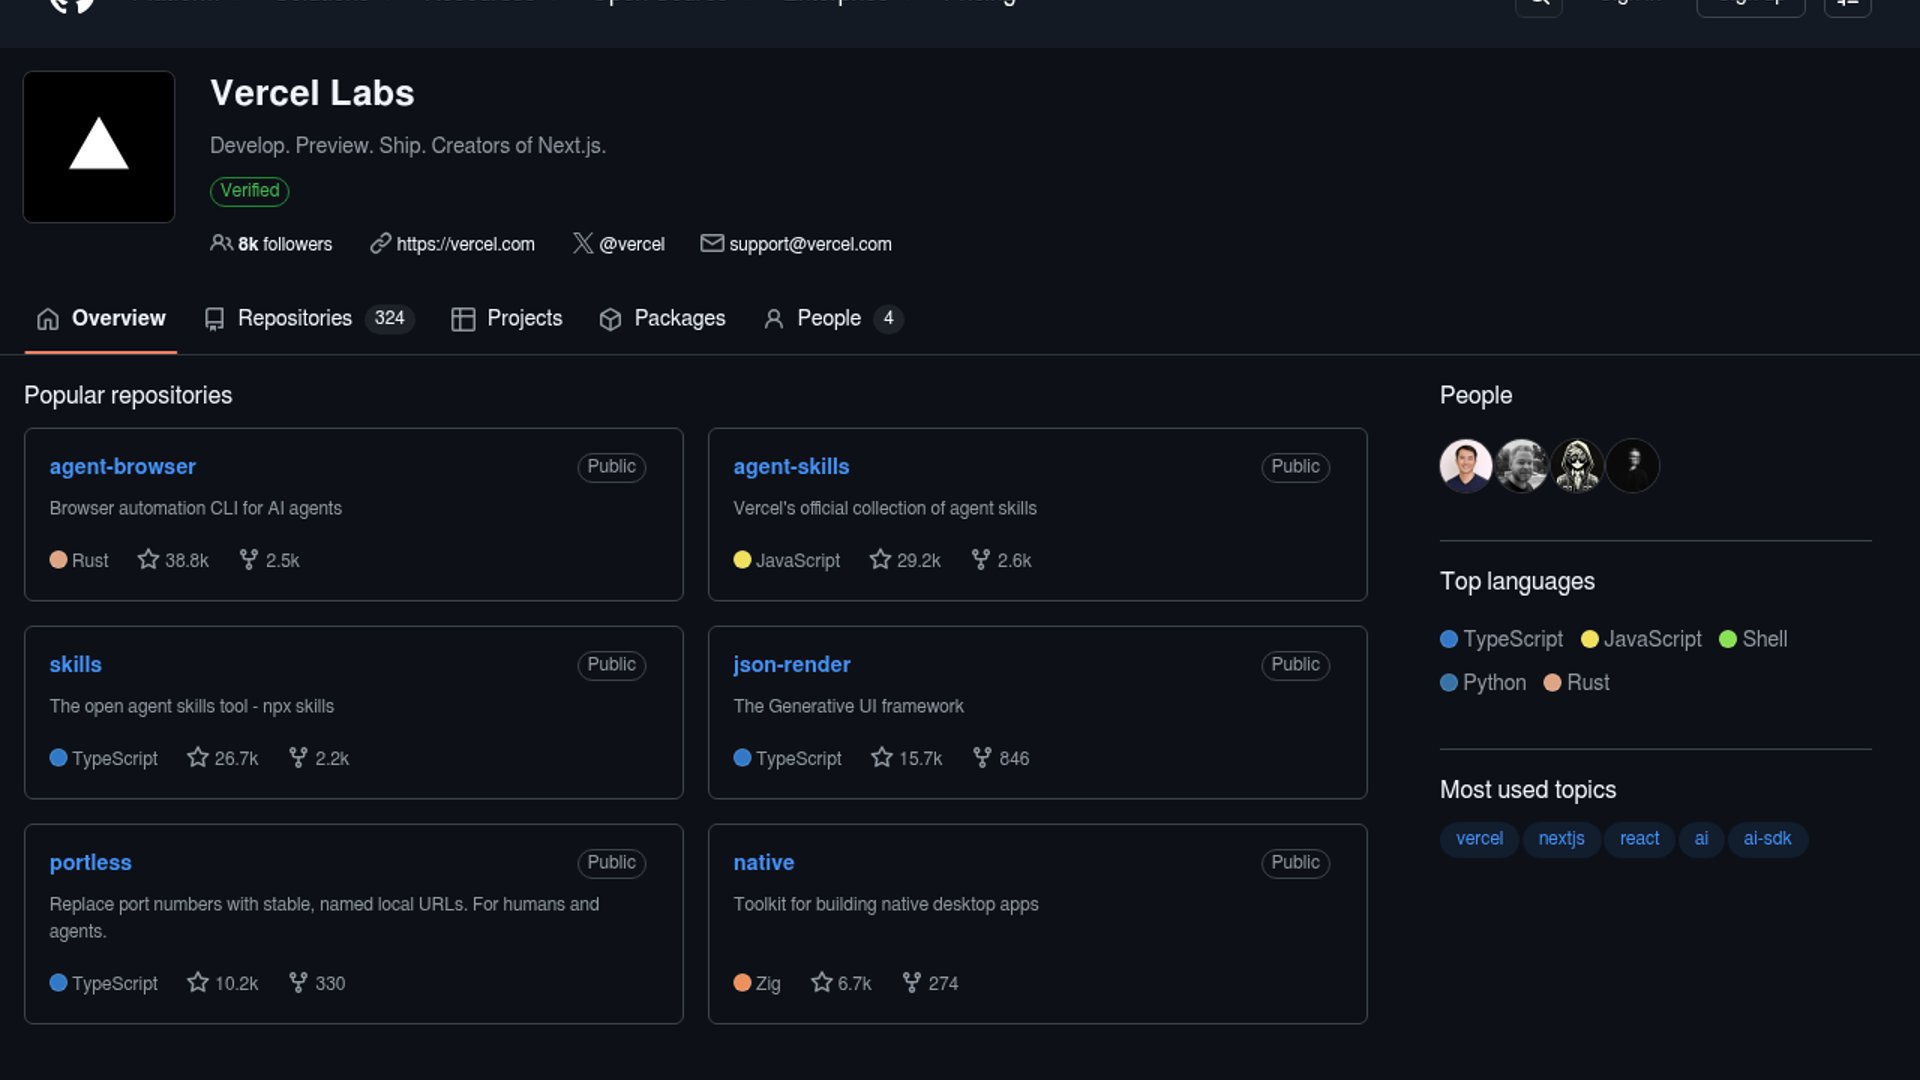Viewport: 1920px width, 1080px height.
Task: Open the second People member avatar
Action: [1522, 466]
